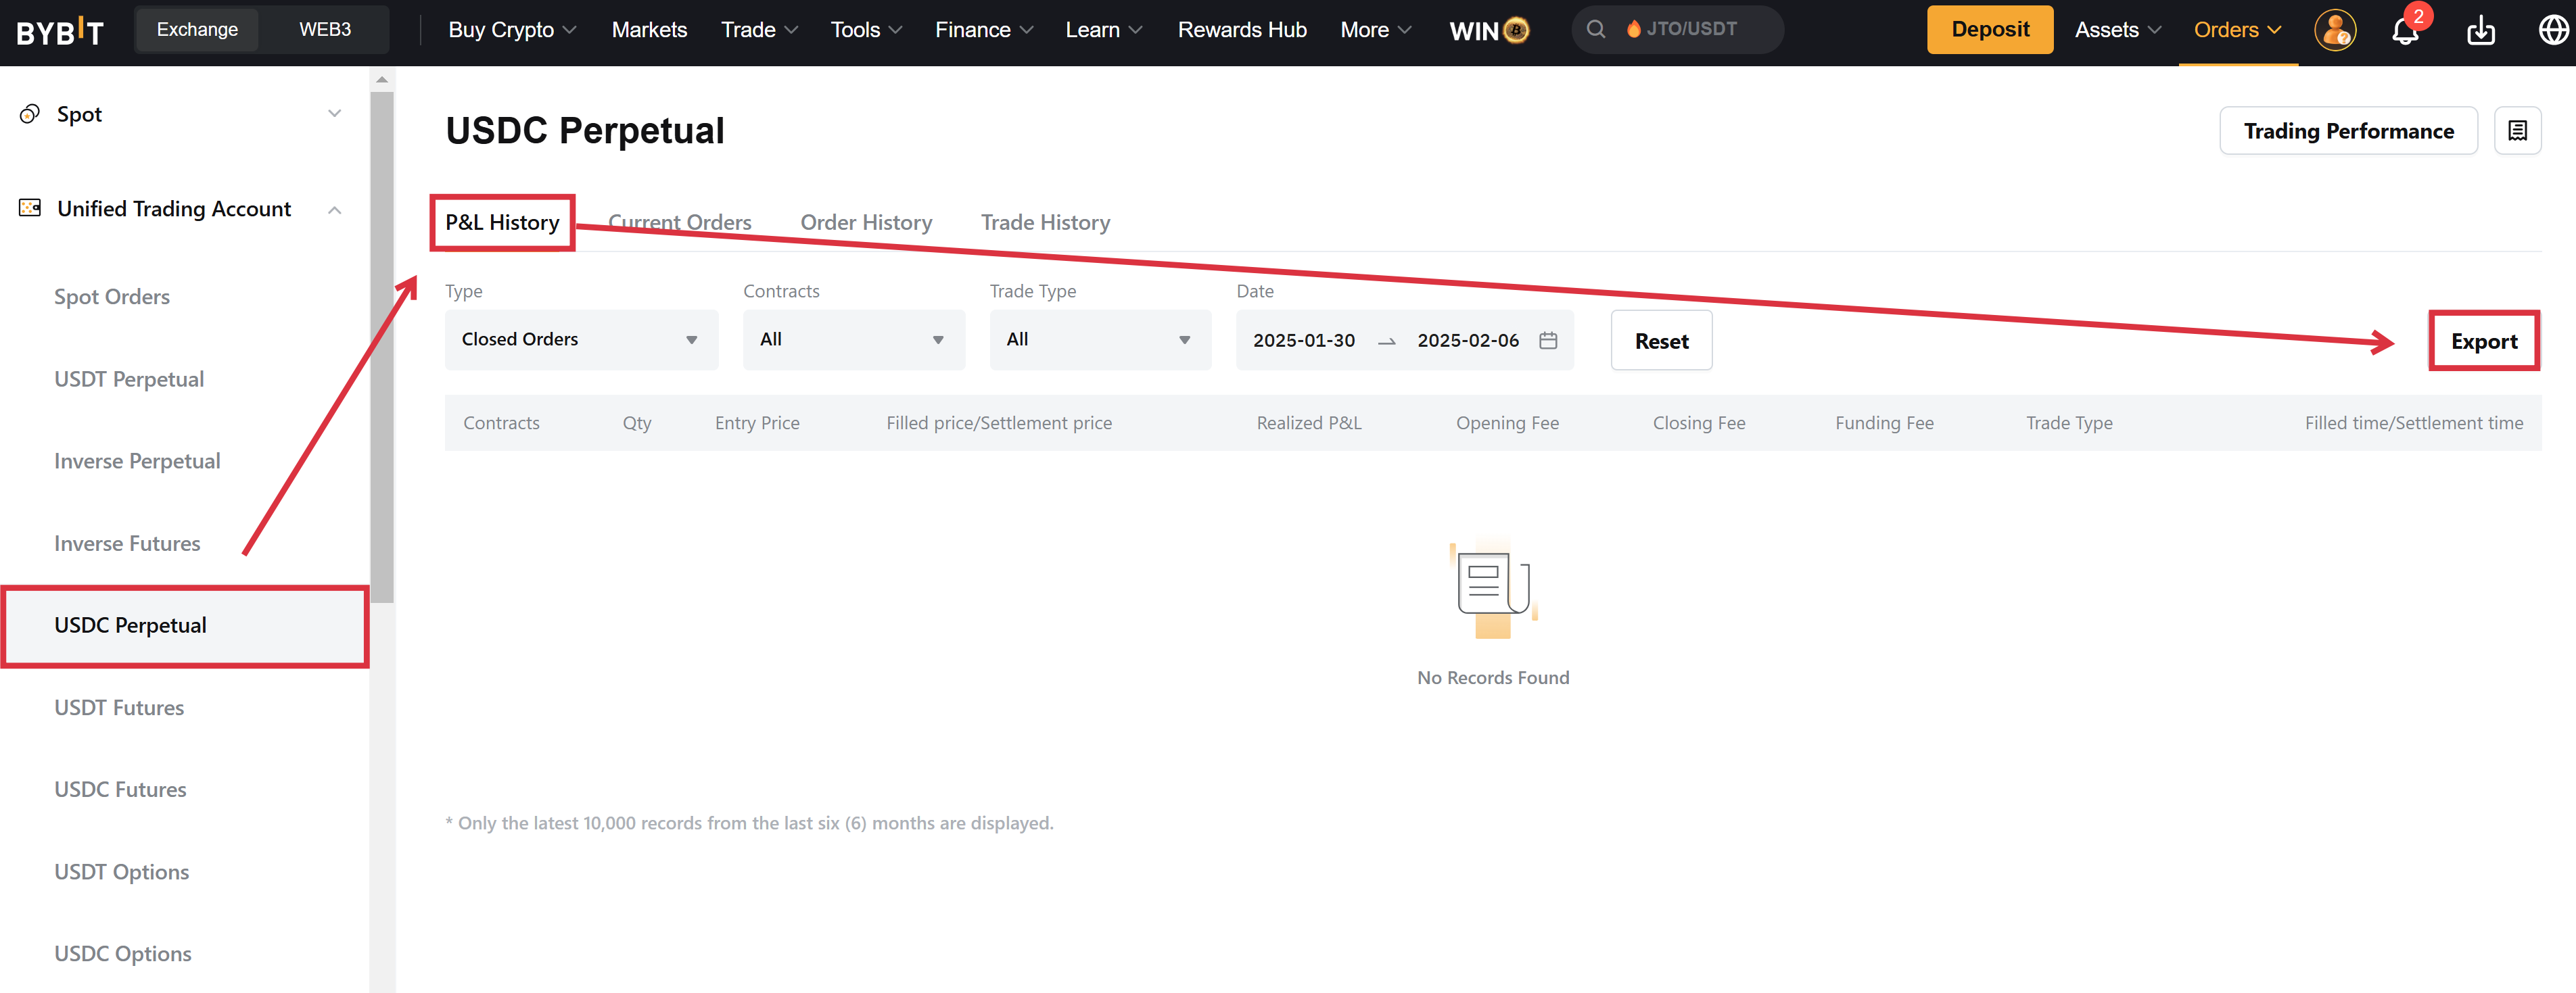Open Inverse Perpetual in sidebar
The width and height of the screenshot is (2576, 993).
pos(137,461)
